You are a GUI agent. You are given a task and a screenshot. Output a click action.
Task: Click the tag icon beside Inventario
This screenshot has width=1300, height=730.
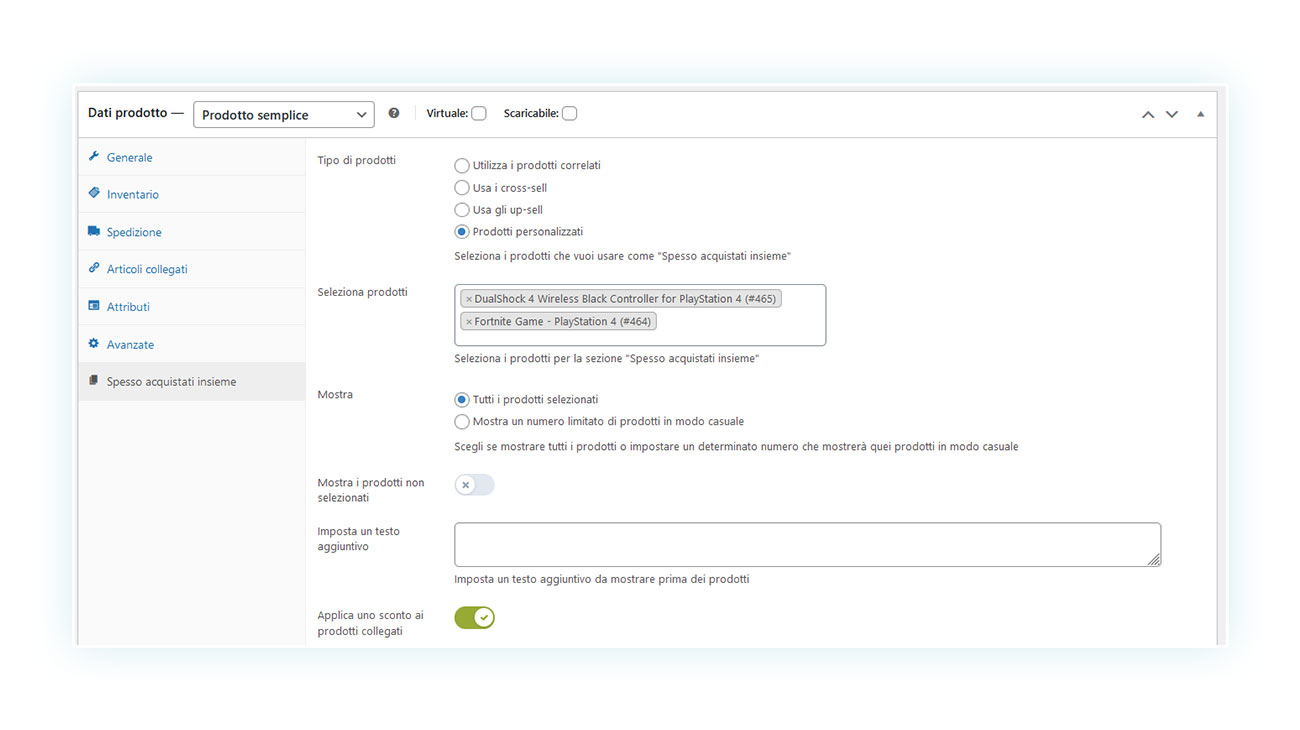pos(94,194)
